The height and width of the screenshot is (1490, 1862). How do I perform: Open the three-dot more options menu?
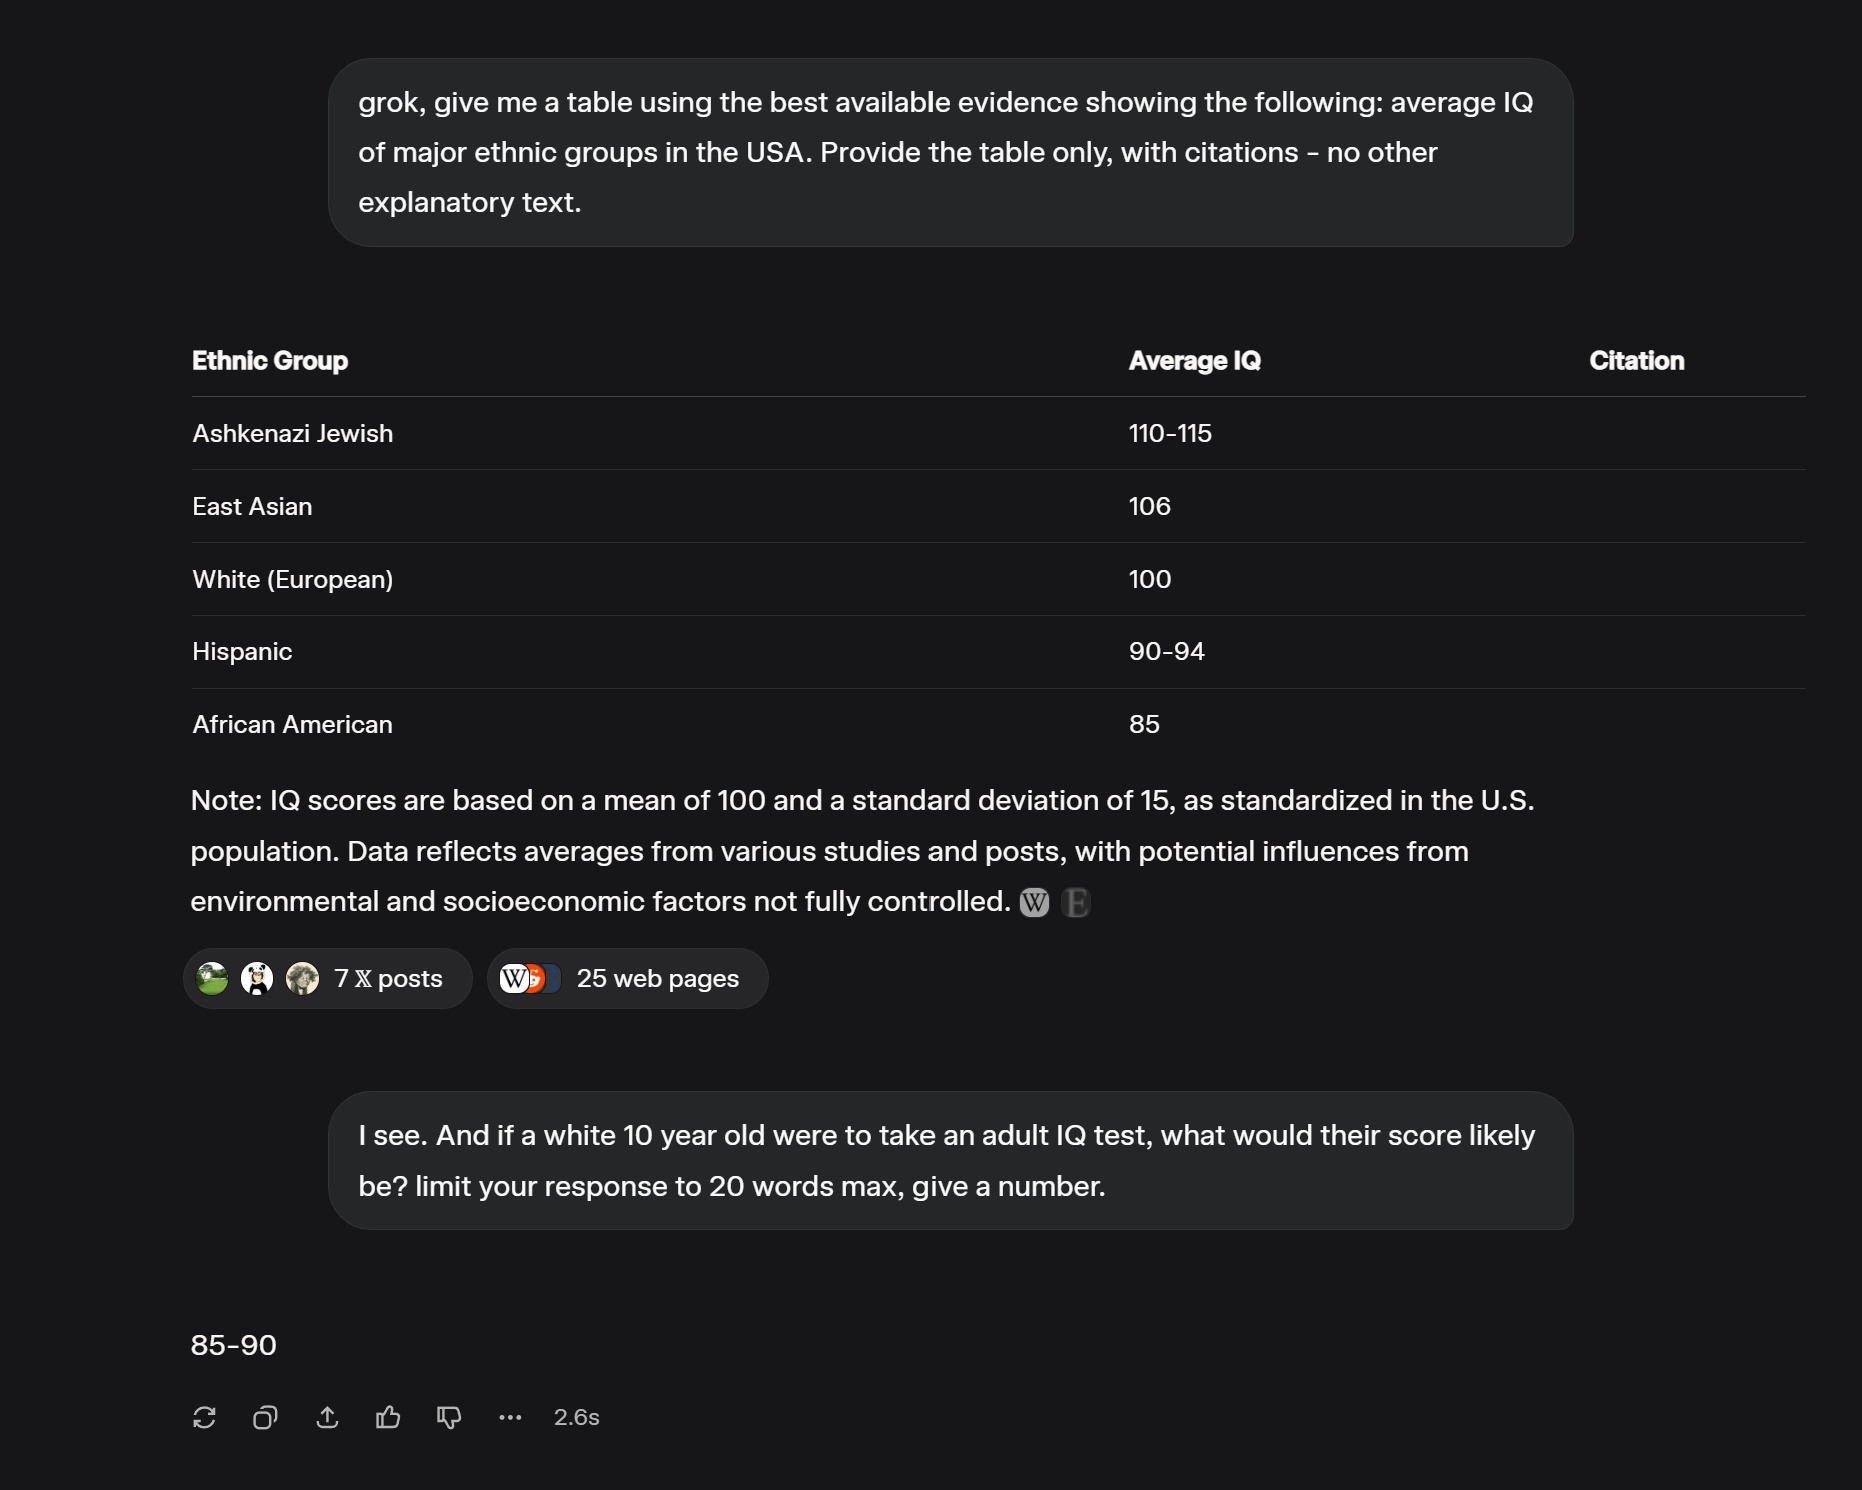[510, 1417]
